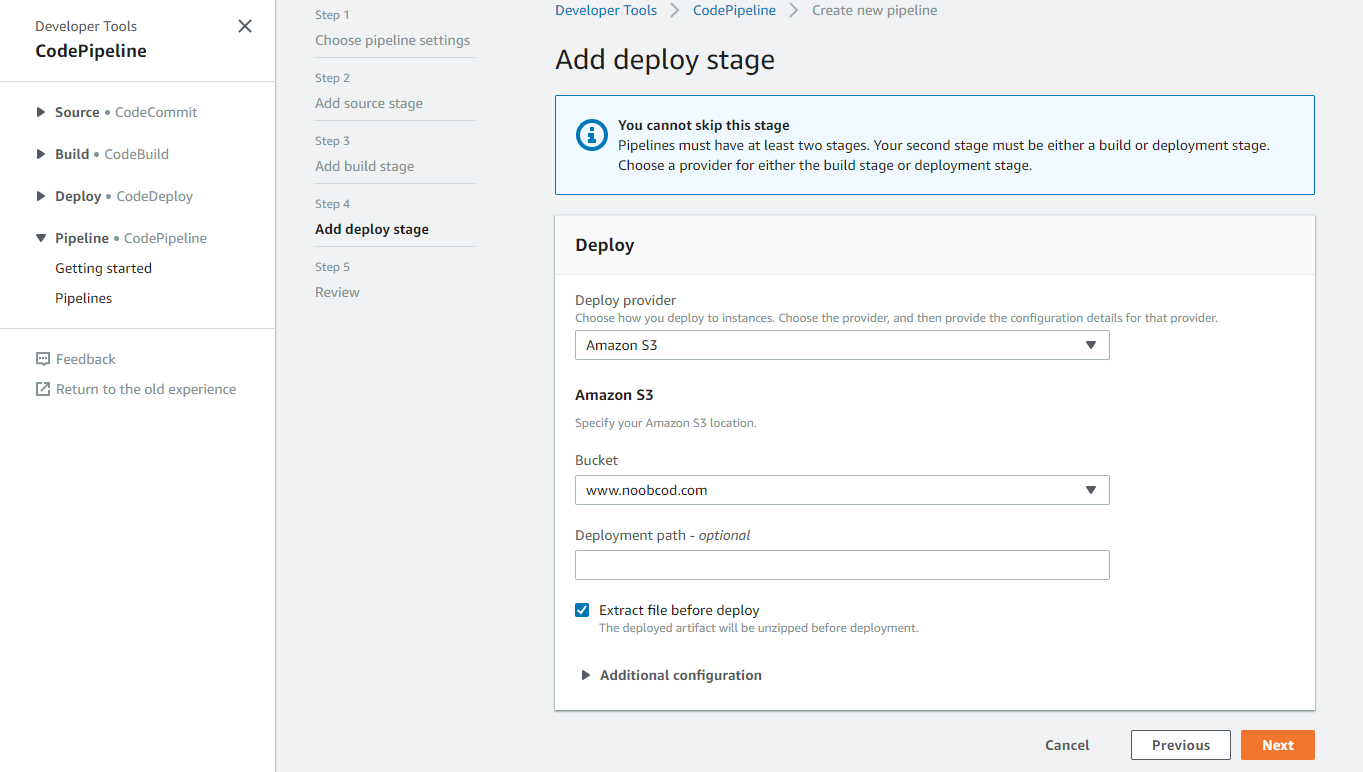Go back with the Previous button
This screenshot has width=1363, height=772.
(1180, 745)
